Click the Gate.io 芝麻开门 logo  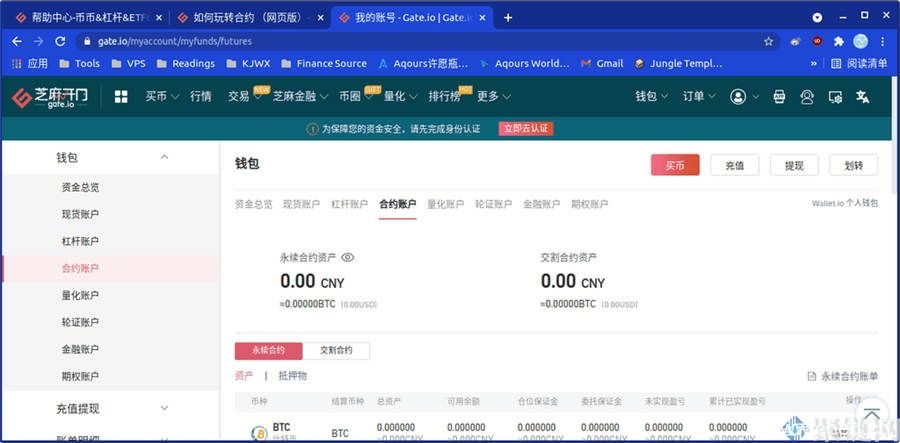click(50, 97)
